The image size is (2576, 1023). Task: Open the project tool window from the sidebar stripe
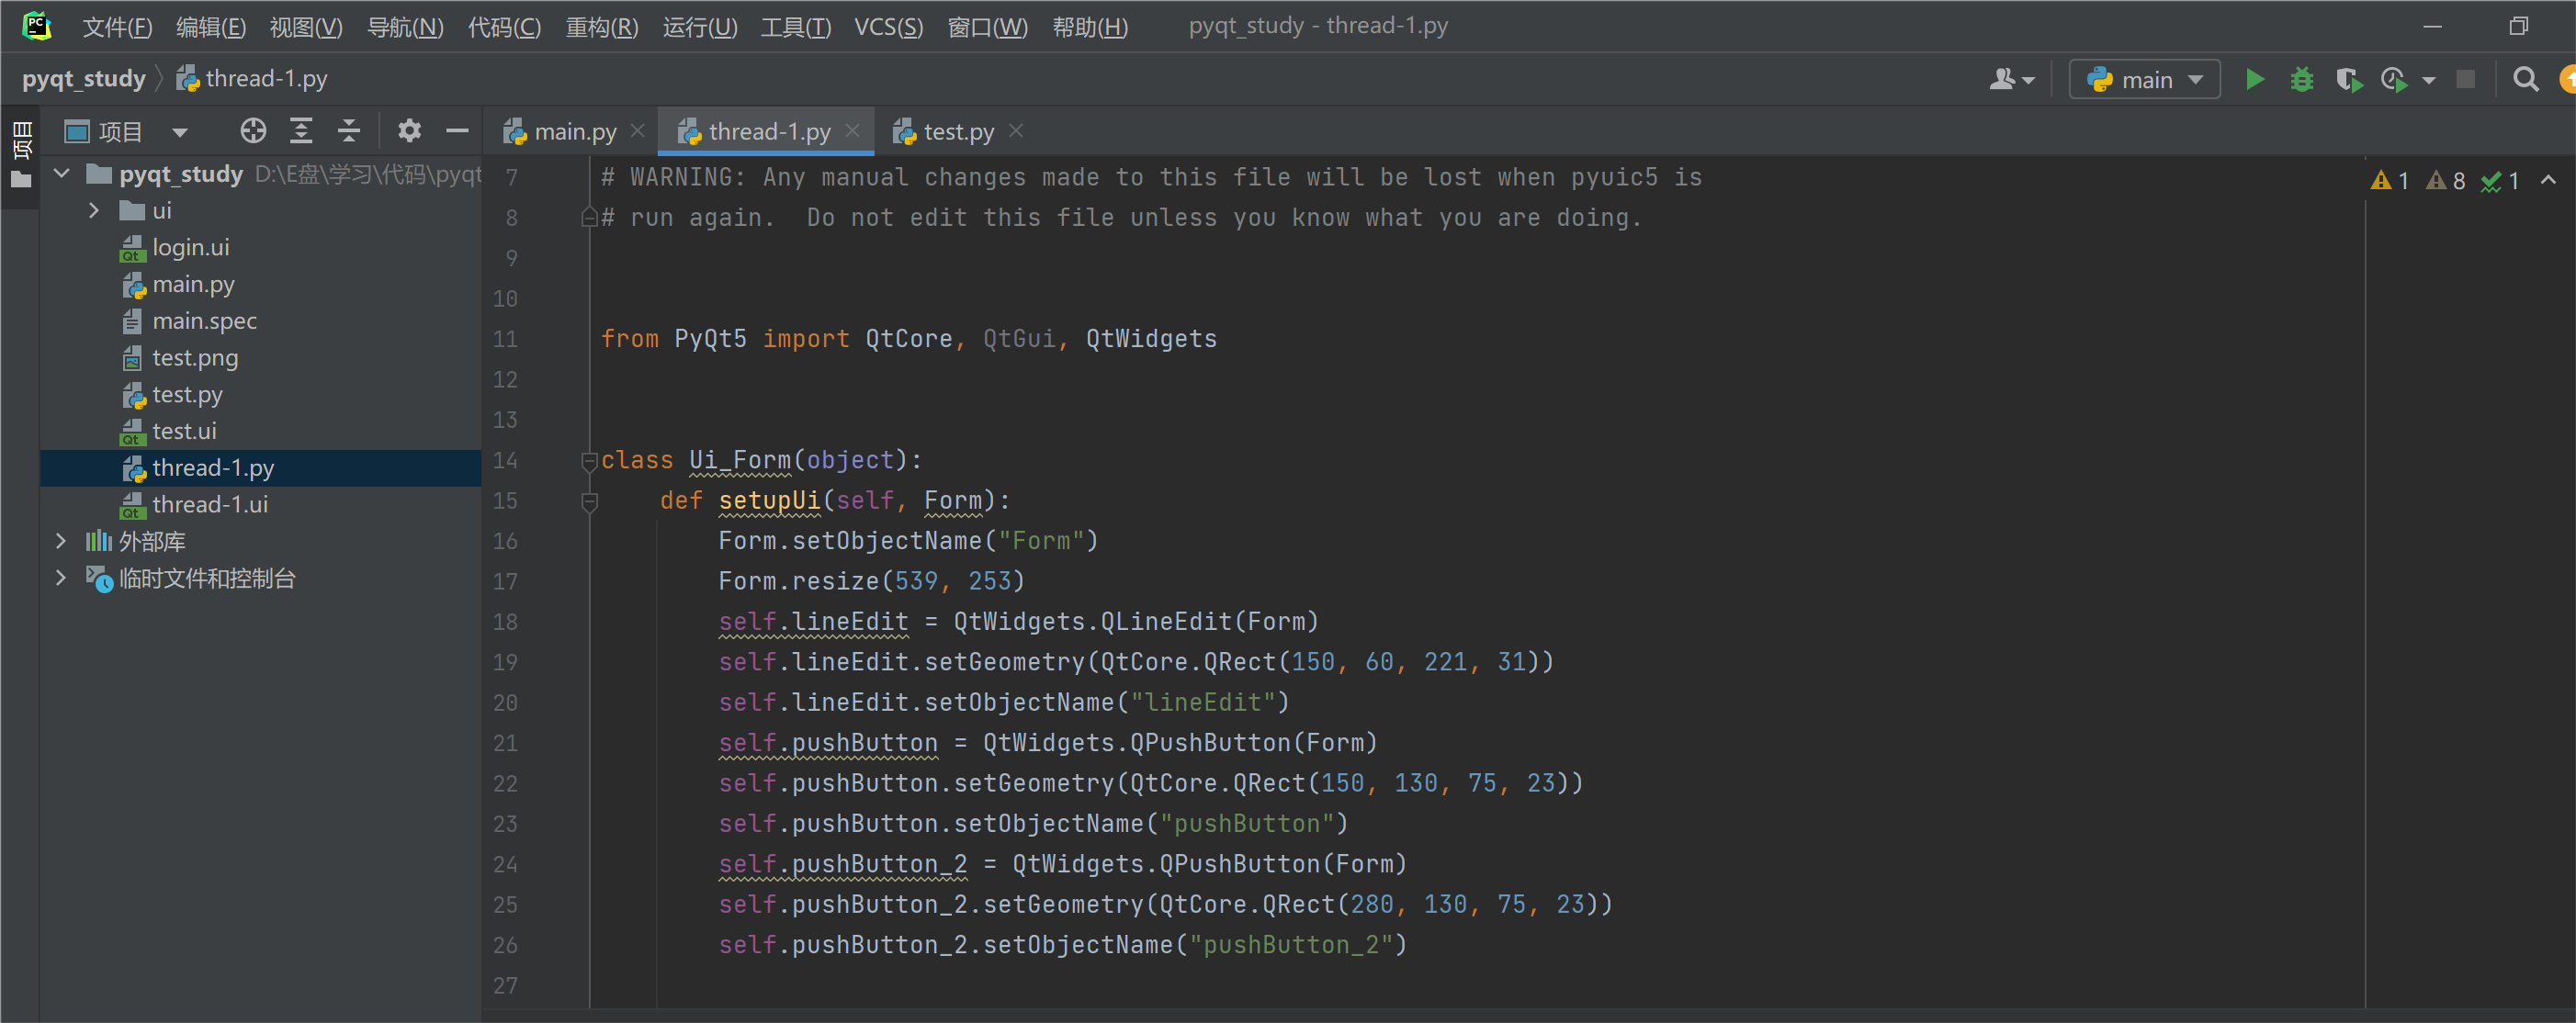(x=21, y=155)
